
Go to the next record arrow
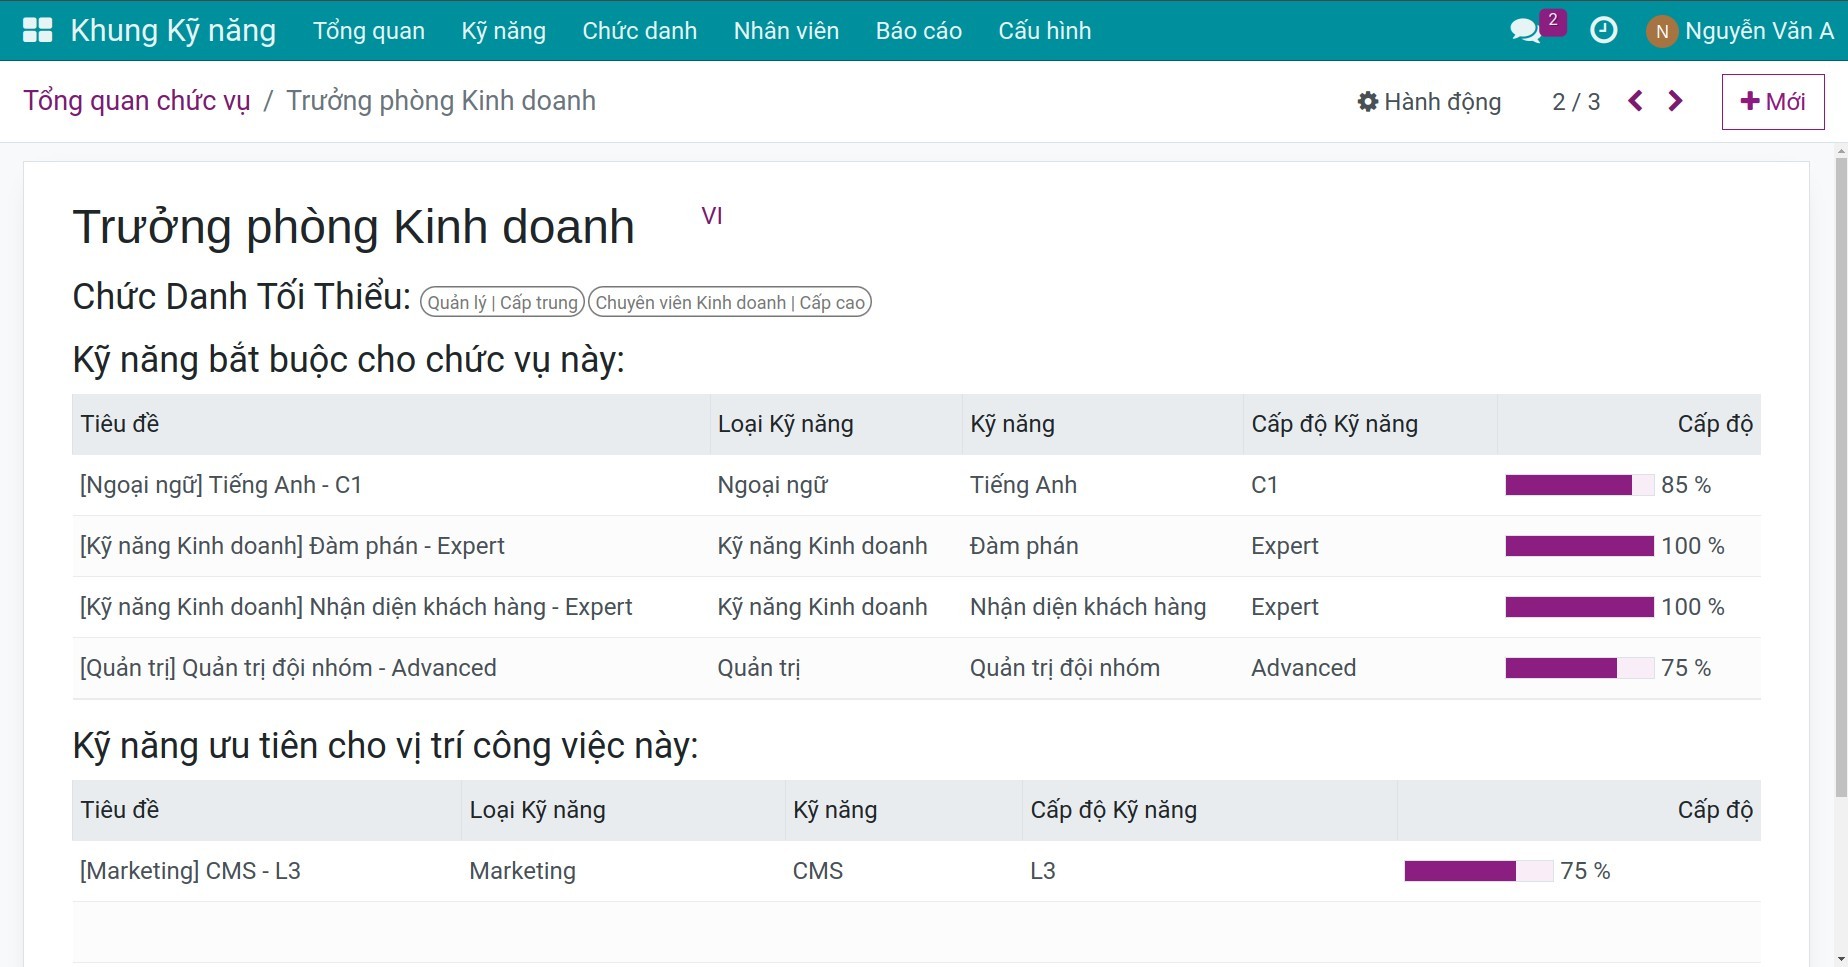point(1675,101)
